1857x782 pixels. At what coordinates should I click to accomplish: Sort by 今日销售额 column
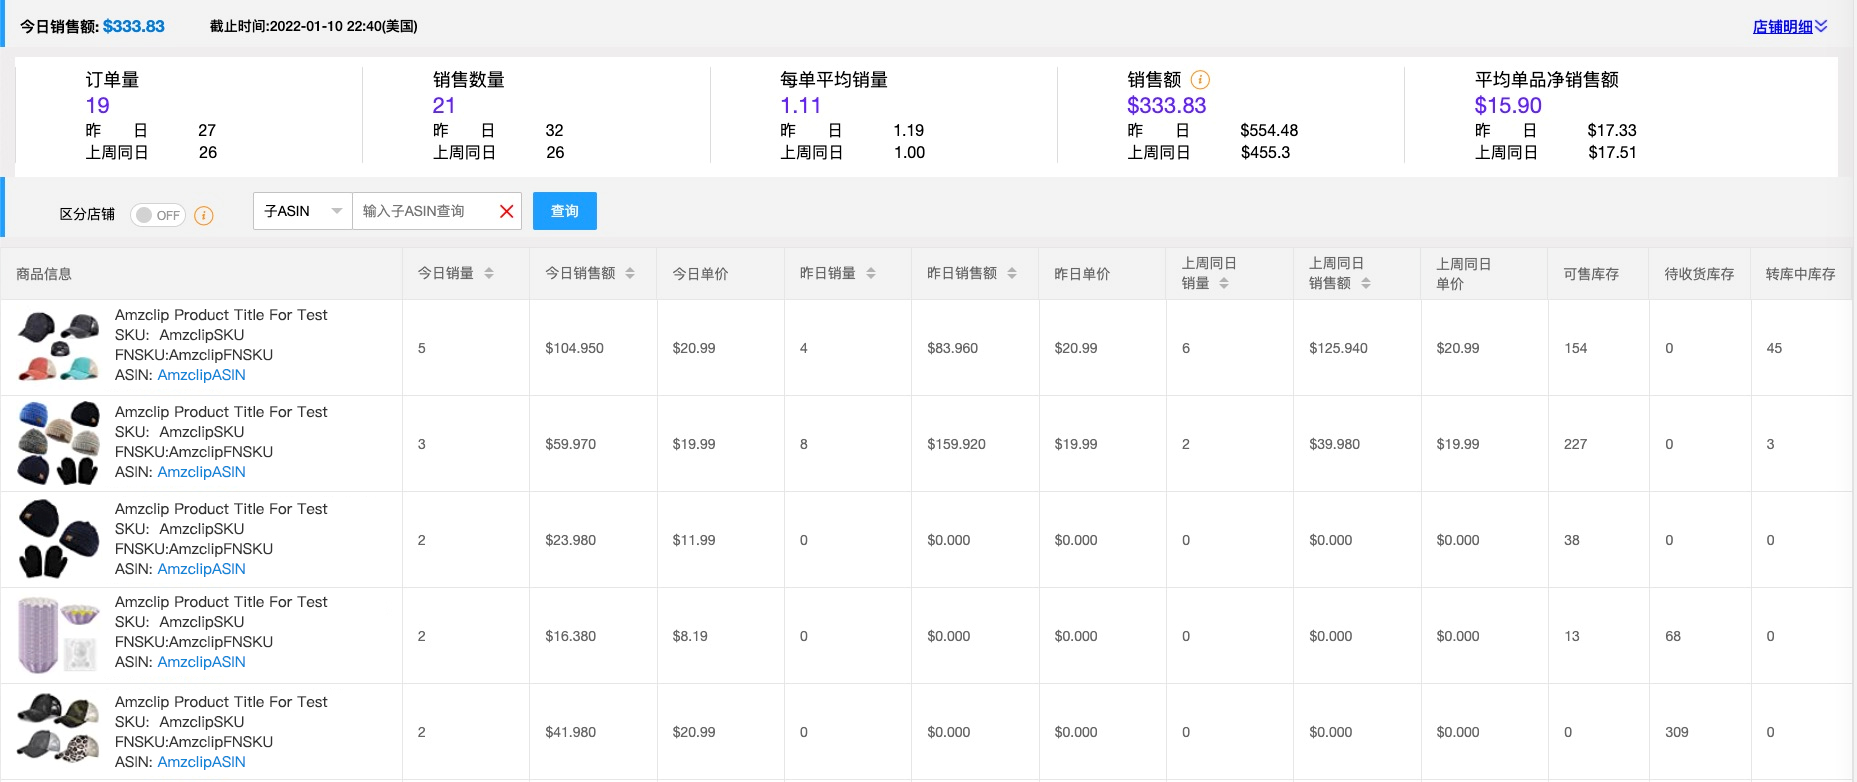(630, 273)
